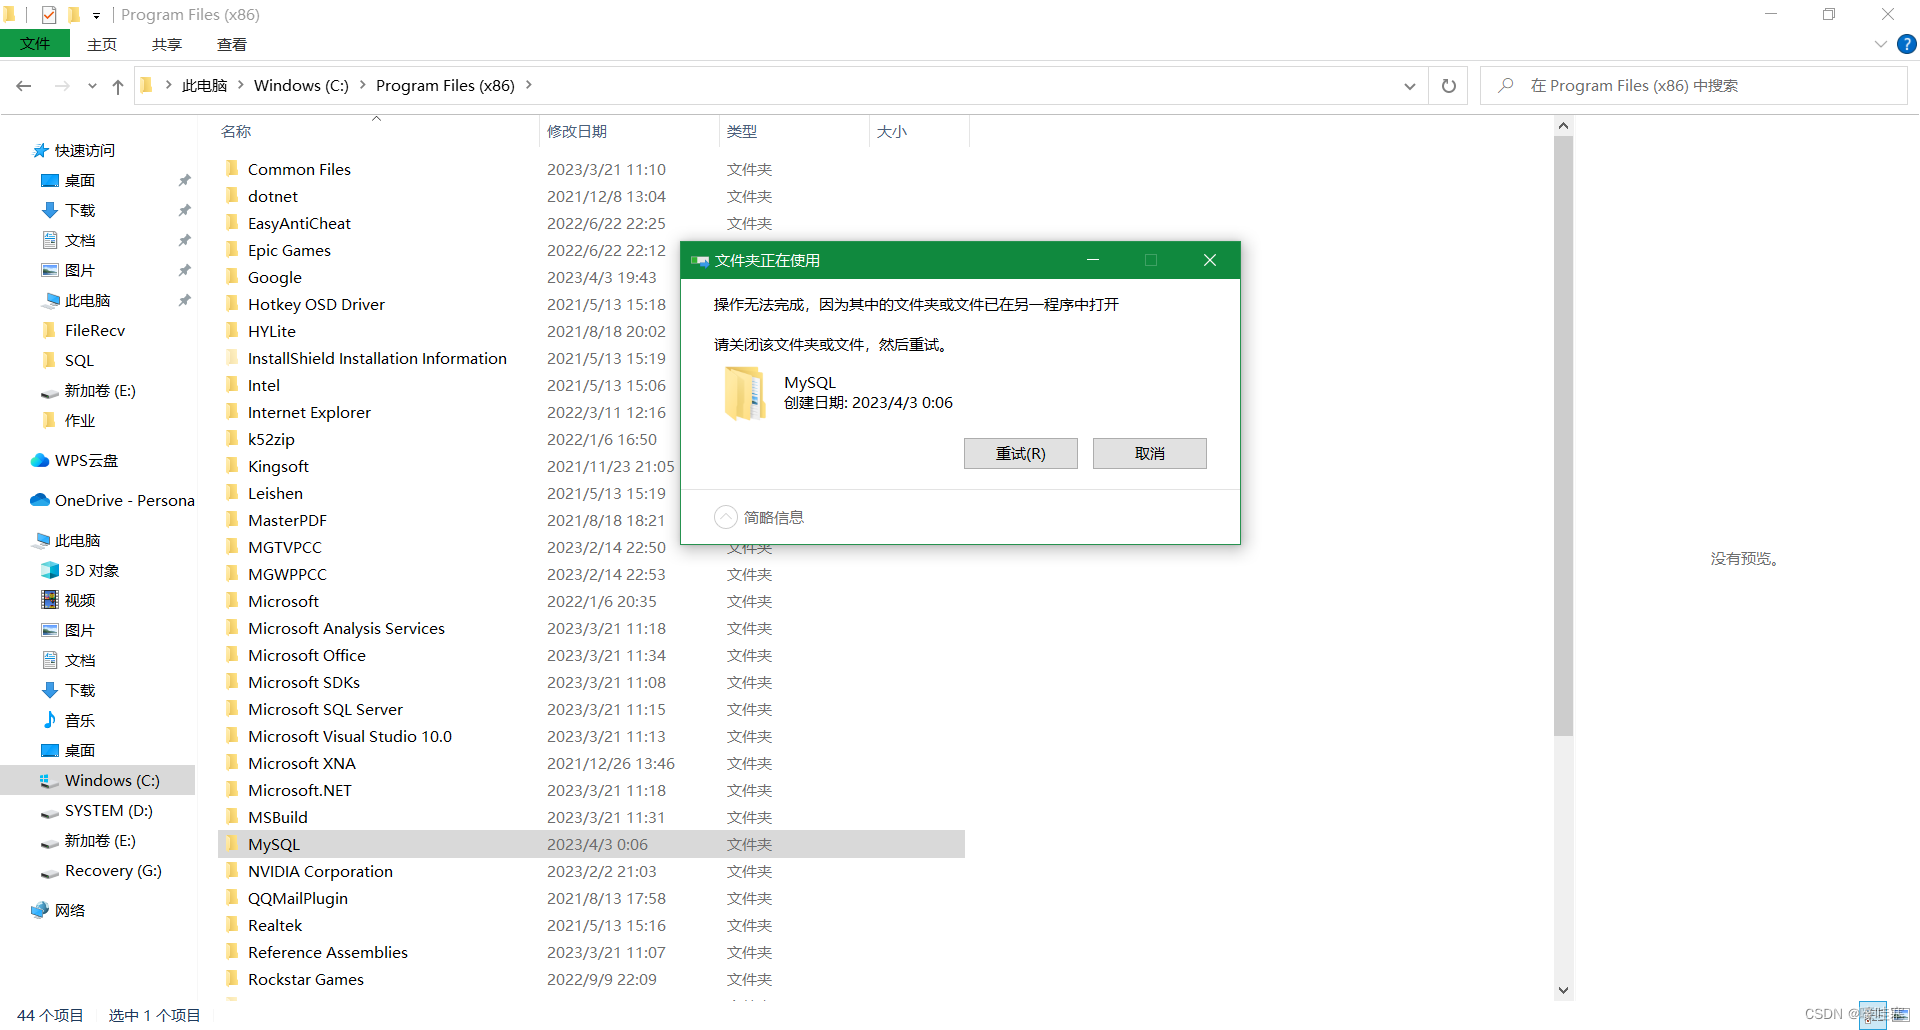Open 下载 under quick access
This screenshot has width=1920, height=1030.
80,210
